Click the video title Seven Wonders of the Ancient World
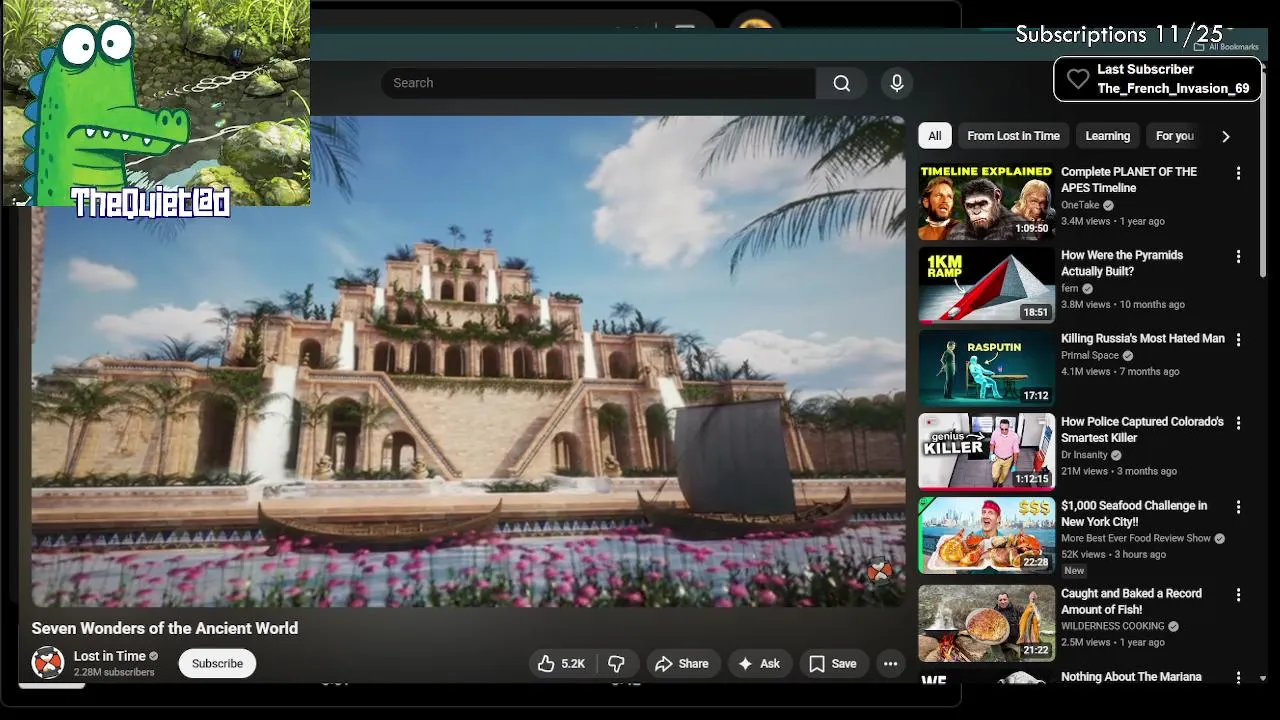This screenshot has height=720, width=1280. pos(165,628)
